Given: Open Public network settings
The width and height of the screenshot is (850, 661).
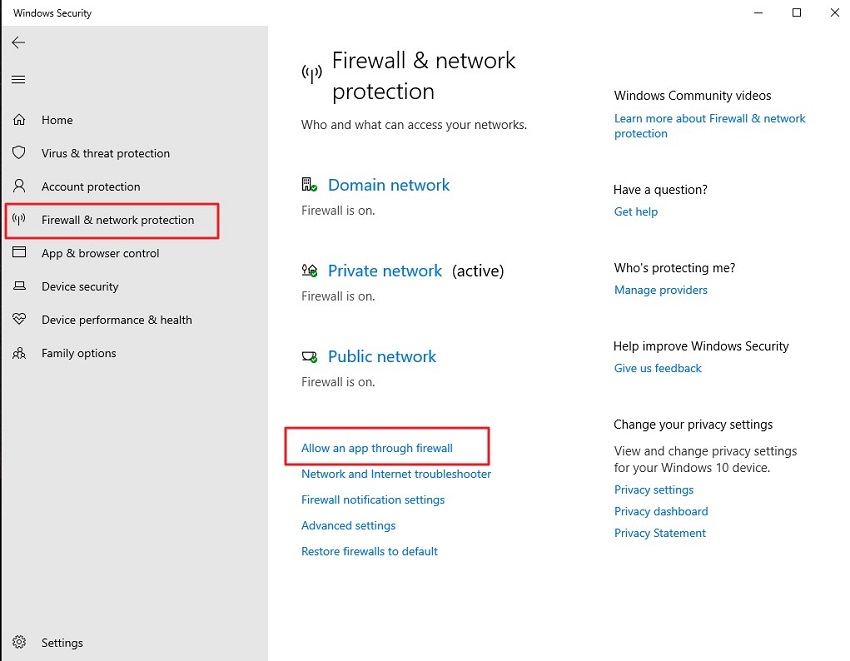Looking at the screenshot, I should click(x=381, y=357).
